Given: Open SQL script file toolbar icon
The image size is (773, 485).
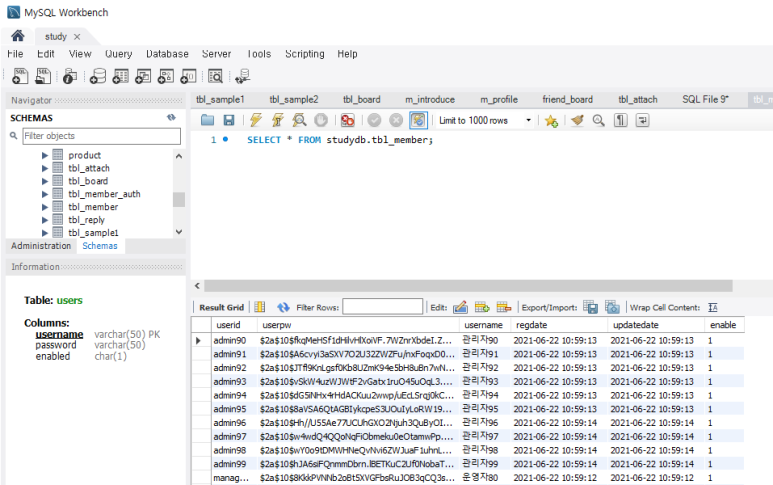Looking at the screenshot, I should pyautogui.click(x=43, y=76).
